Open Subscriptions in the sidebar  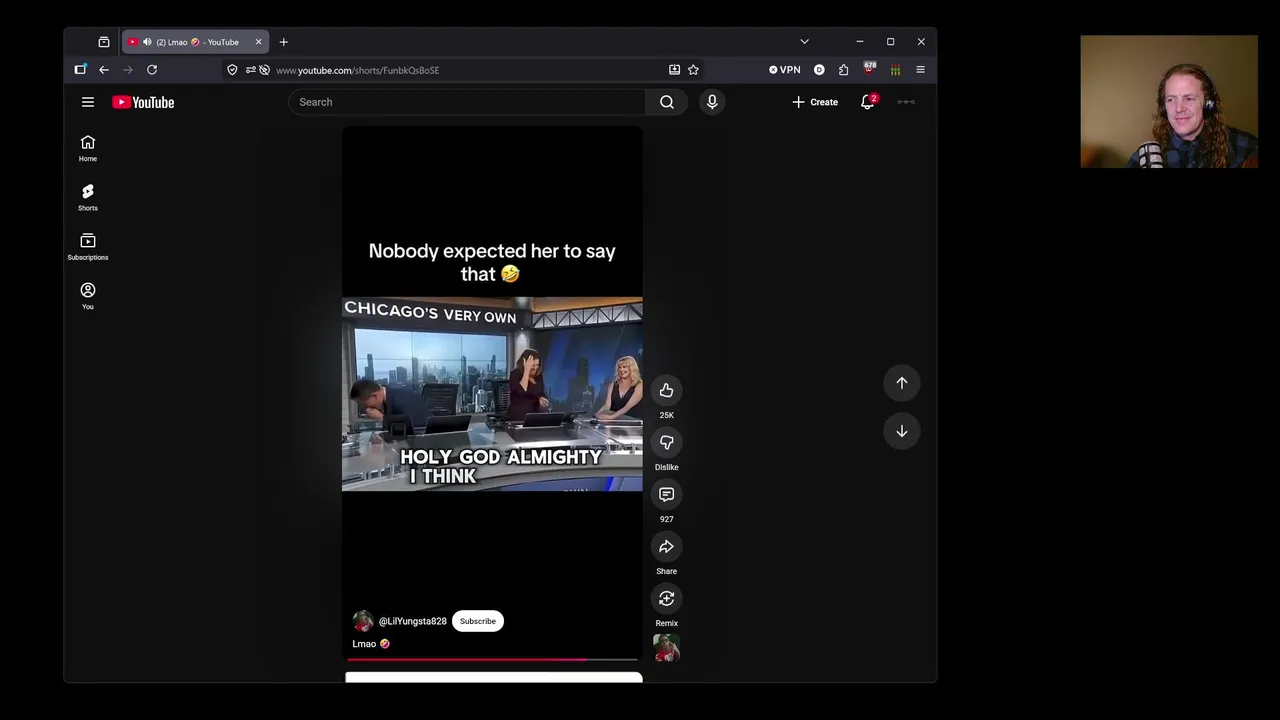click(x=88, y=246)
